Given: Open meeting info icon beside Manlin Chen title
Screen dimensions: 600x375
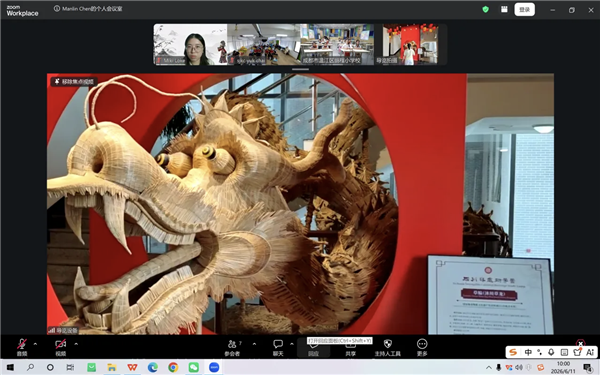Looking at the screenshot, I should [x=57, y=8].
